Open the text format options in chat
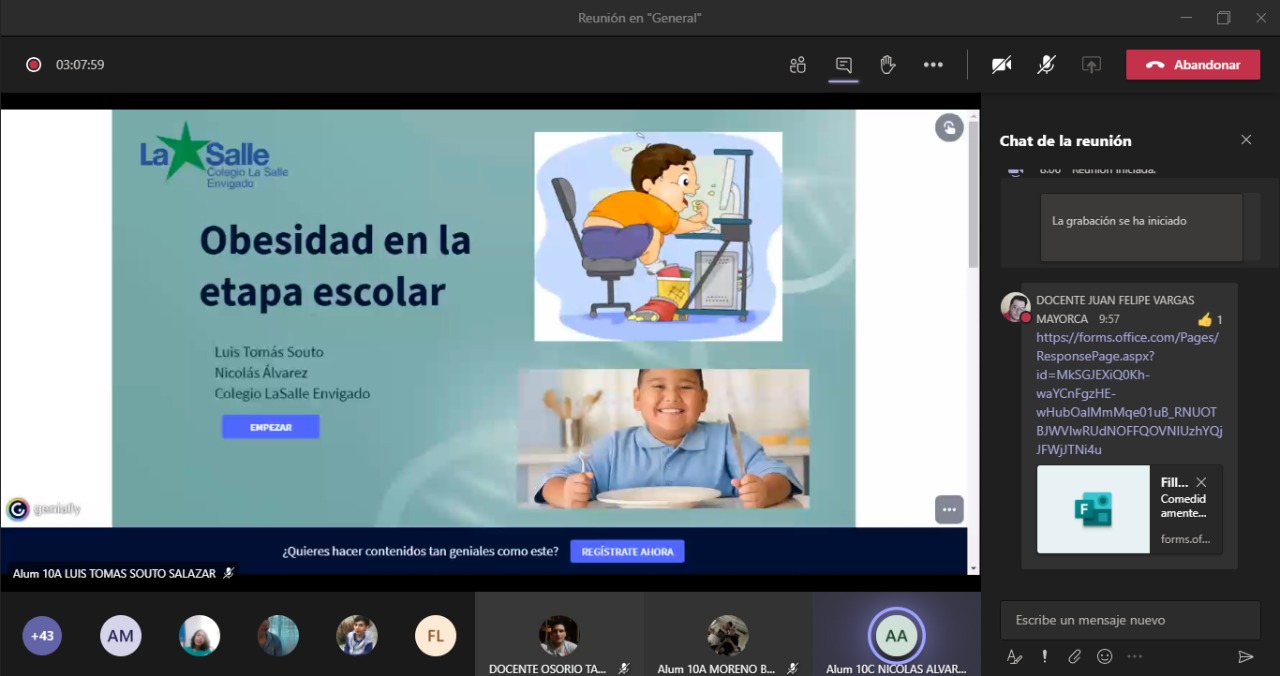 [1014, 657]
